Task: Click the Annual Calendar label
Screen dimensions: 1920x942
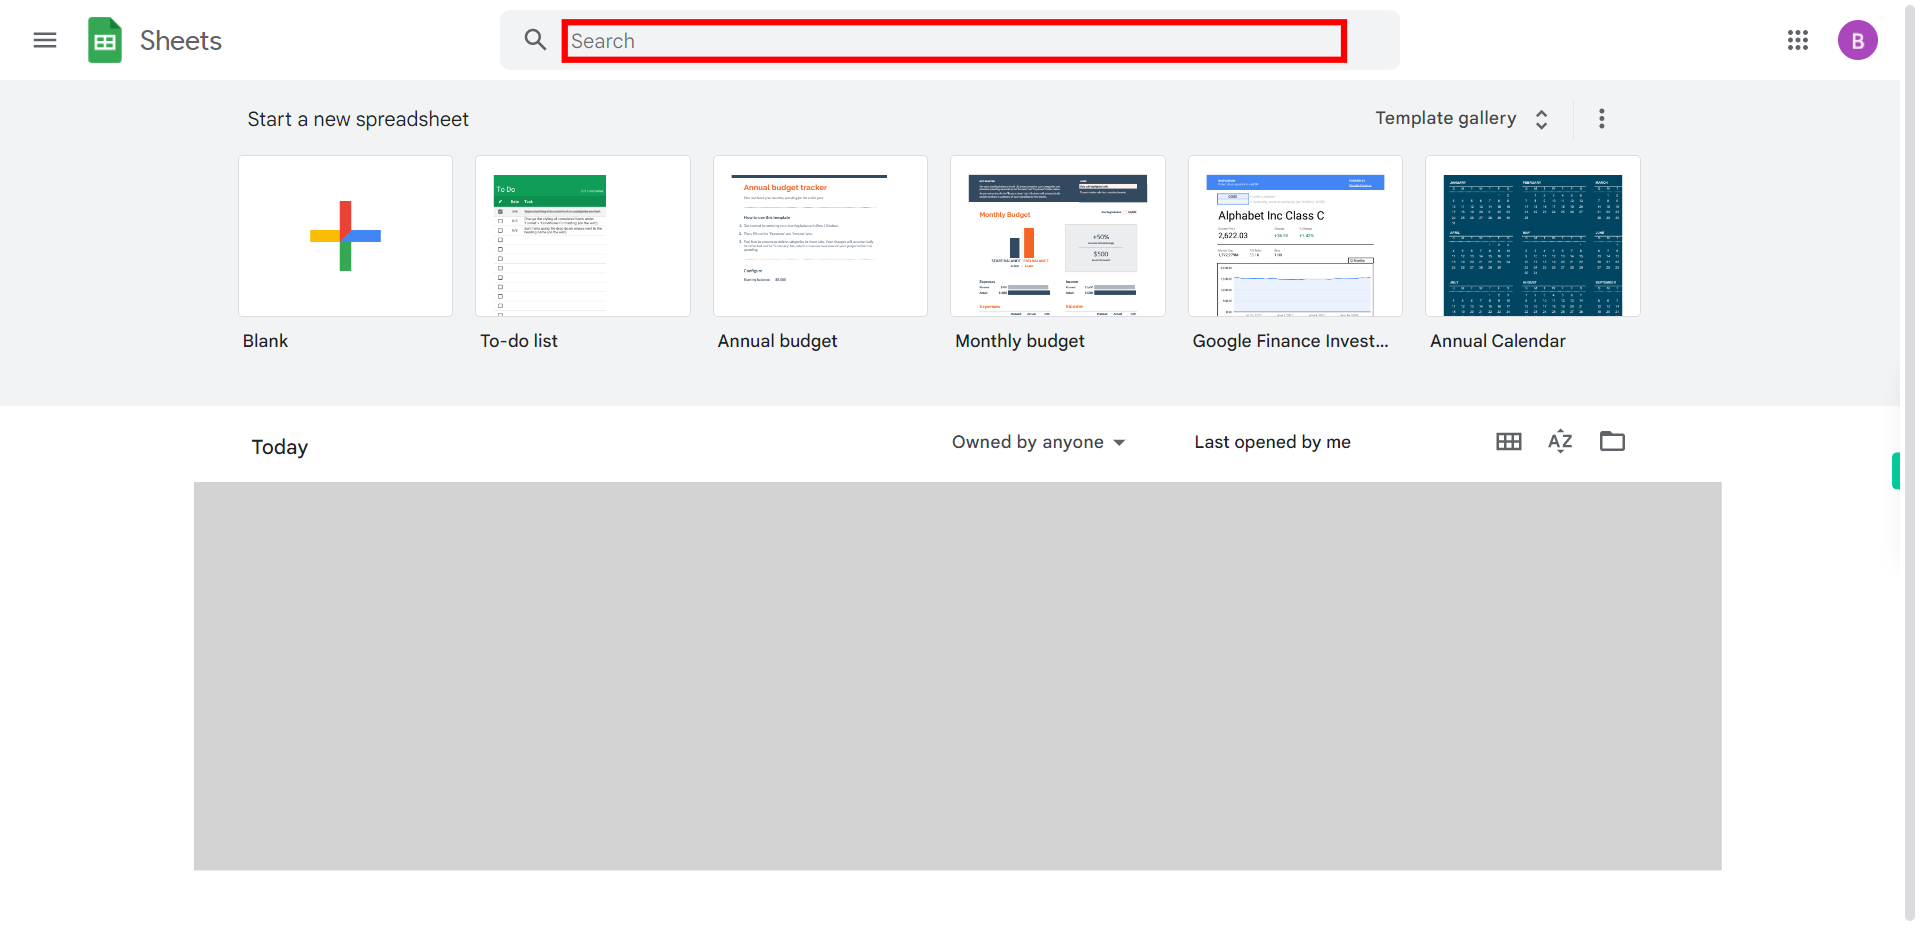Action: pyautogui.click(x=1498, y=341)
